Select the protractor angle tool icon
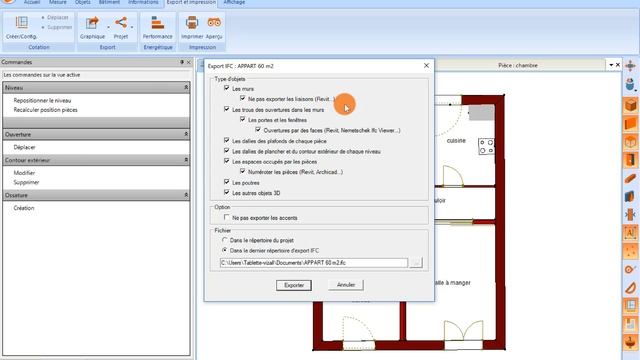 pos(630,288)
